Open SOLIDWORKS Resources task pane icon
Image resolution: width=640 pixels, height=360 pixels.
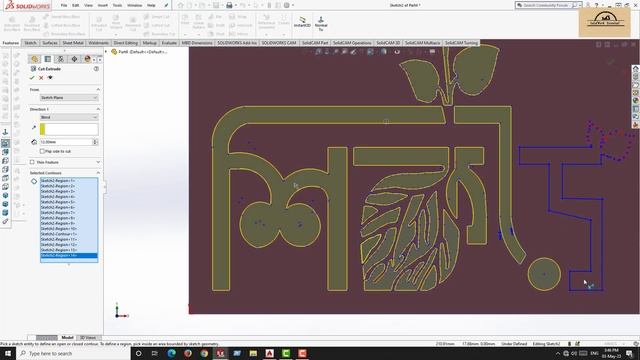tap(636, 69)
